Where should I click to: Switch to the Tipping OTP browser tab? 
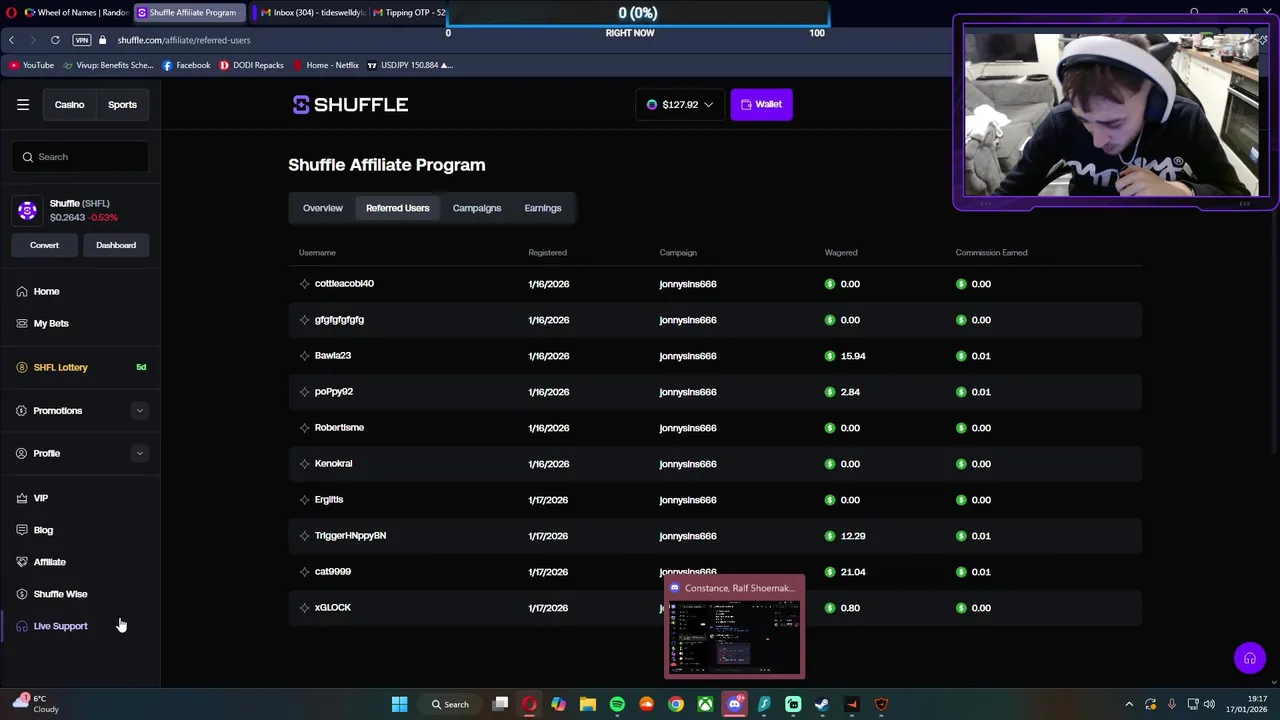408,13
